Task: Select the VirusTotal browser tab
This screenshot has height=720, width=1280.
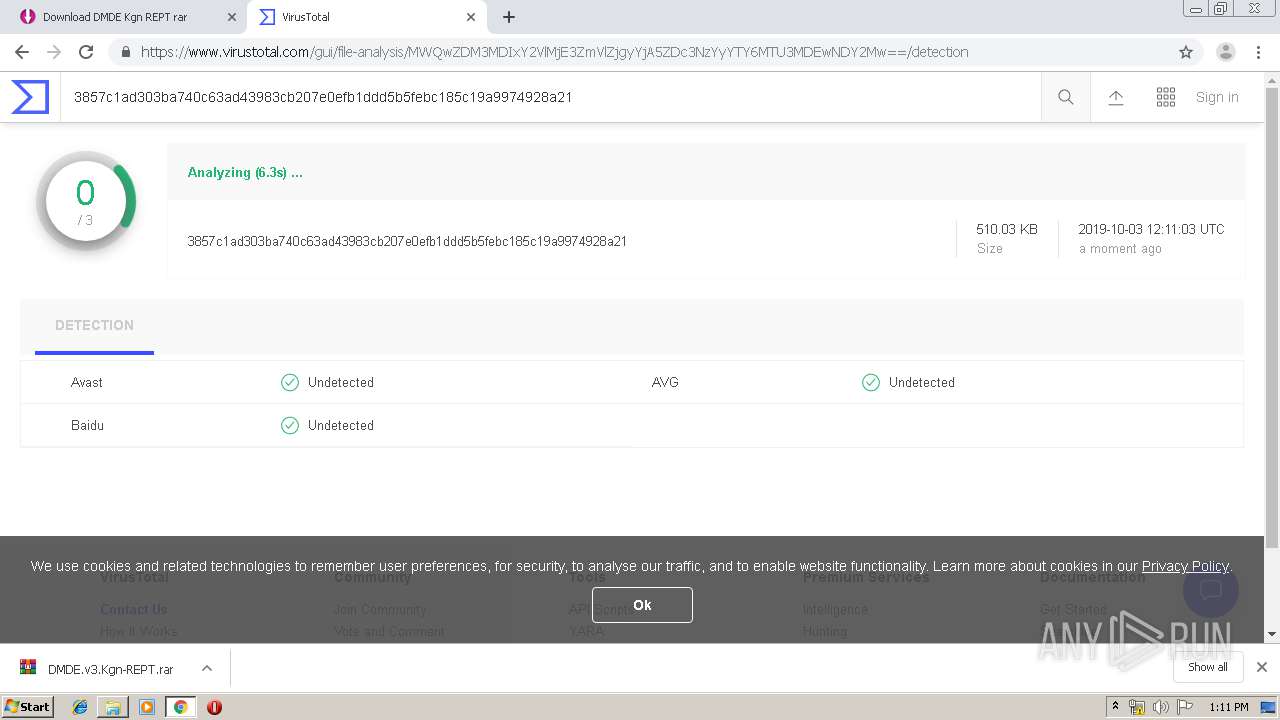Action: tap(368, 17)
